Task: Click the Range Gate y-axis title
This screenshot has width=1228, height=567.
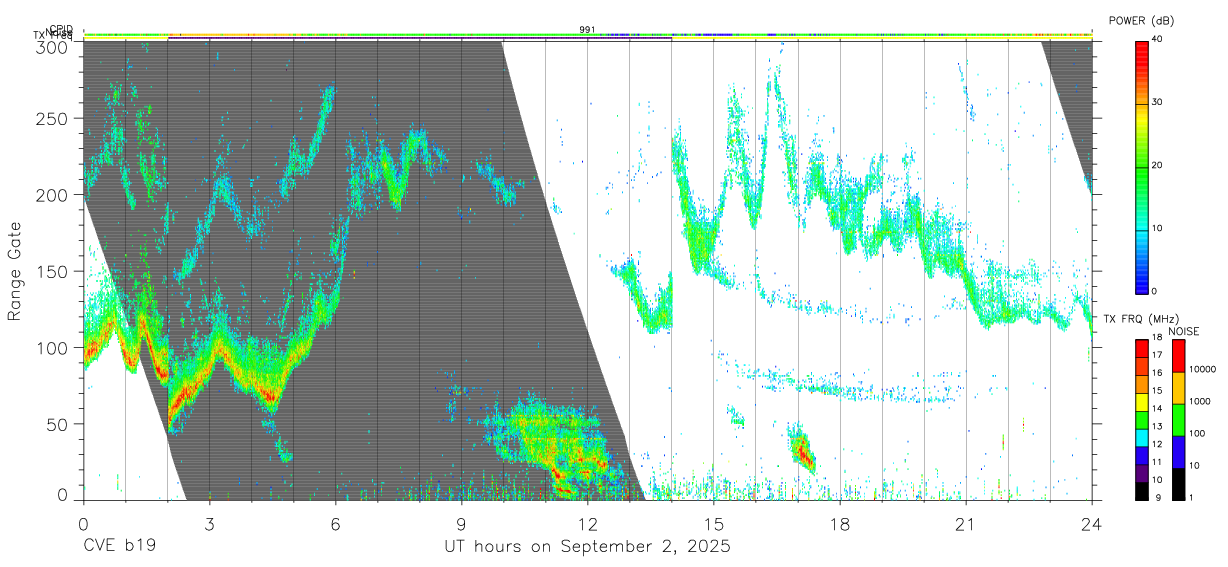Action: [x=15, y=271]
